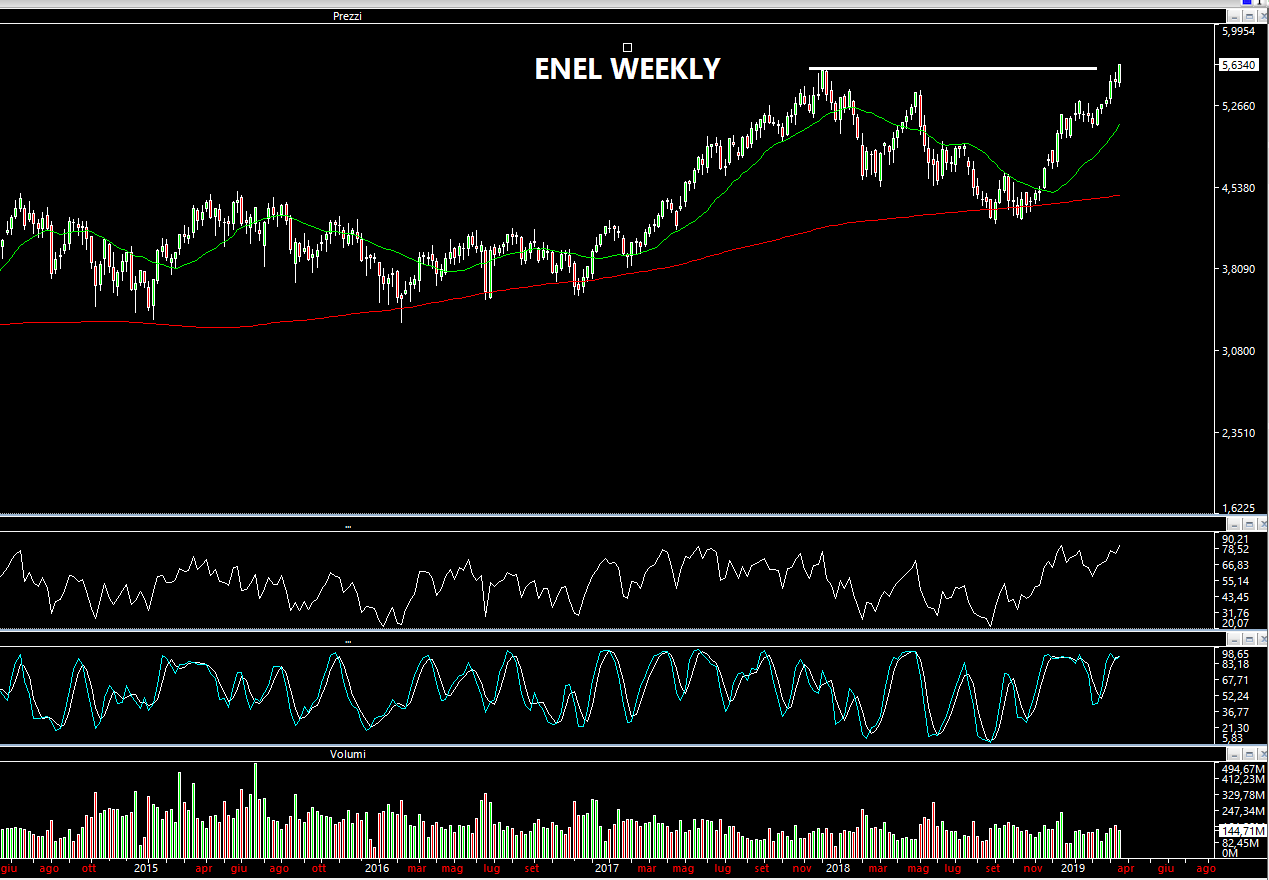Maximize the oscillator panel with the 90,21 scale
The image size is (1269, 880).
(1247, 525)
